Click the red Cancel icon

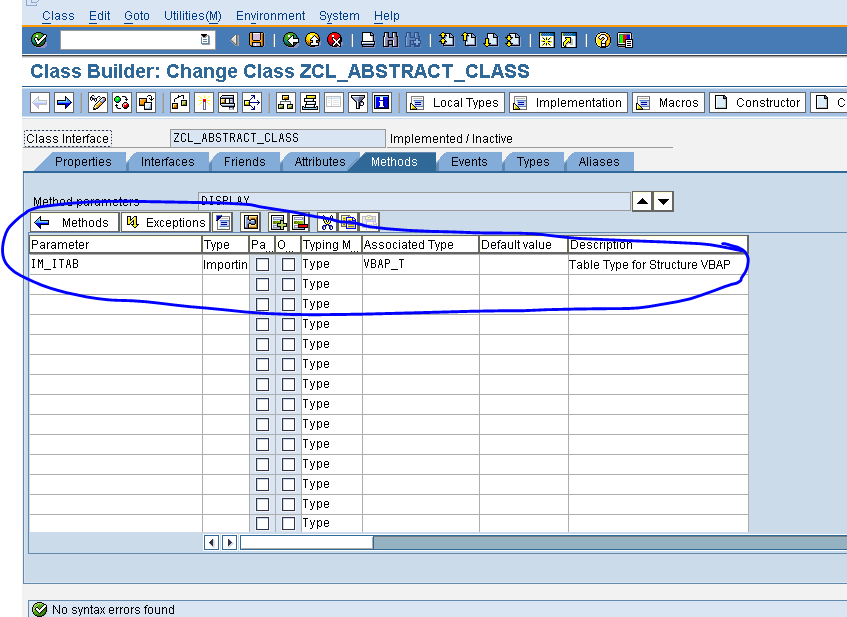(x=335, y=40)
